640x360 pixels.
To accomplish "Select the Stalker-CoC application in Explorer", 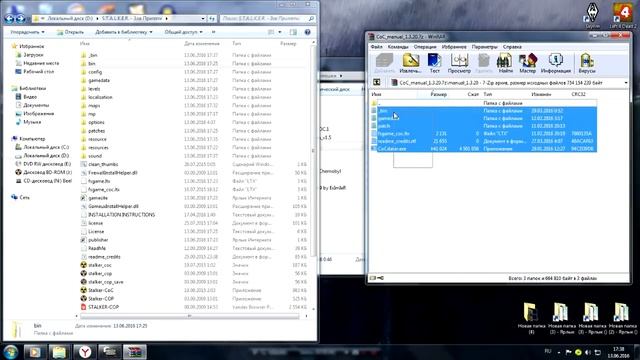I will [101, 290].
